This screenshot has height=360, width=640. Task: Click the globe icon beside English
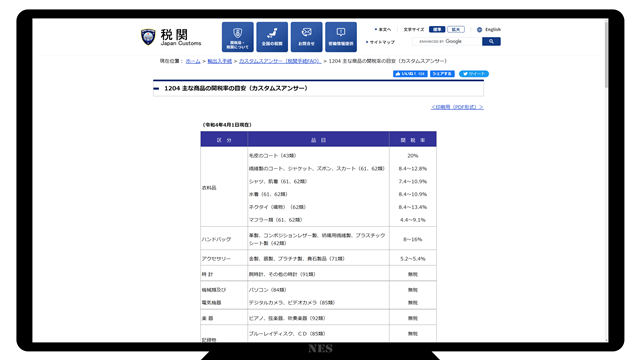pos(479,29)
